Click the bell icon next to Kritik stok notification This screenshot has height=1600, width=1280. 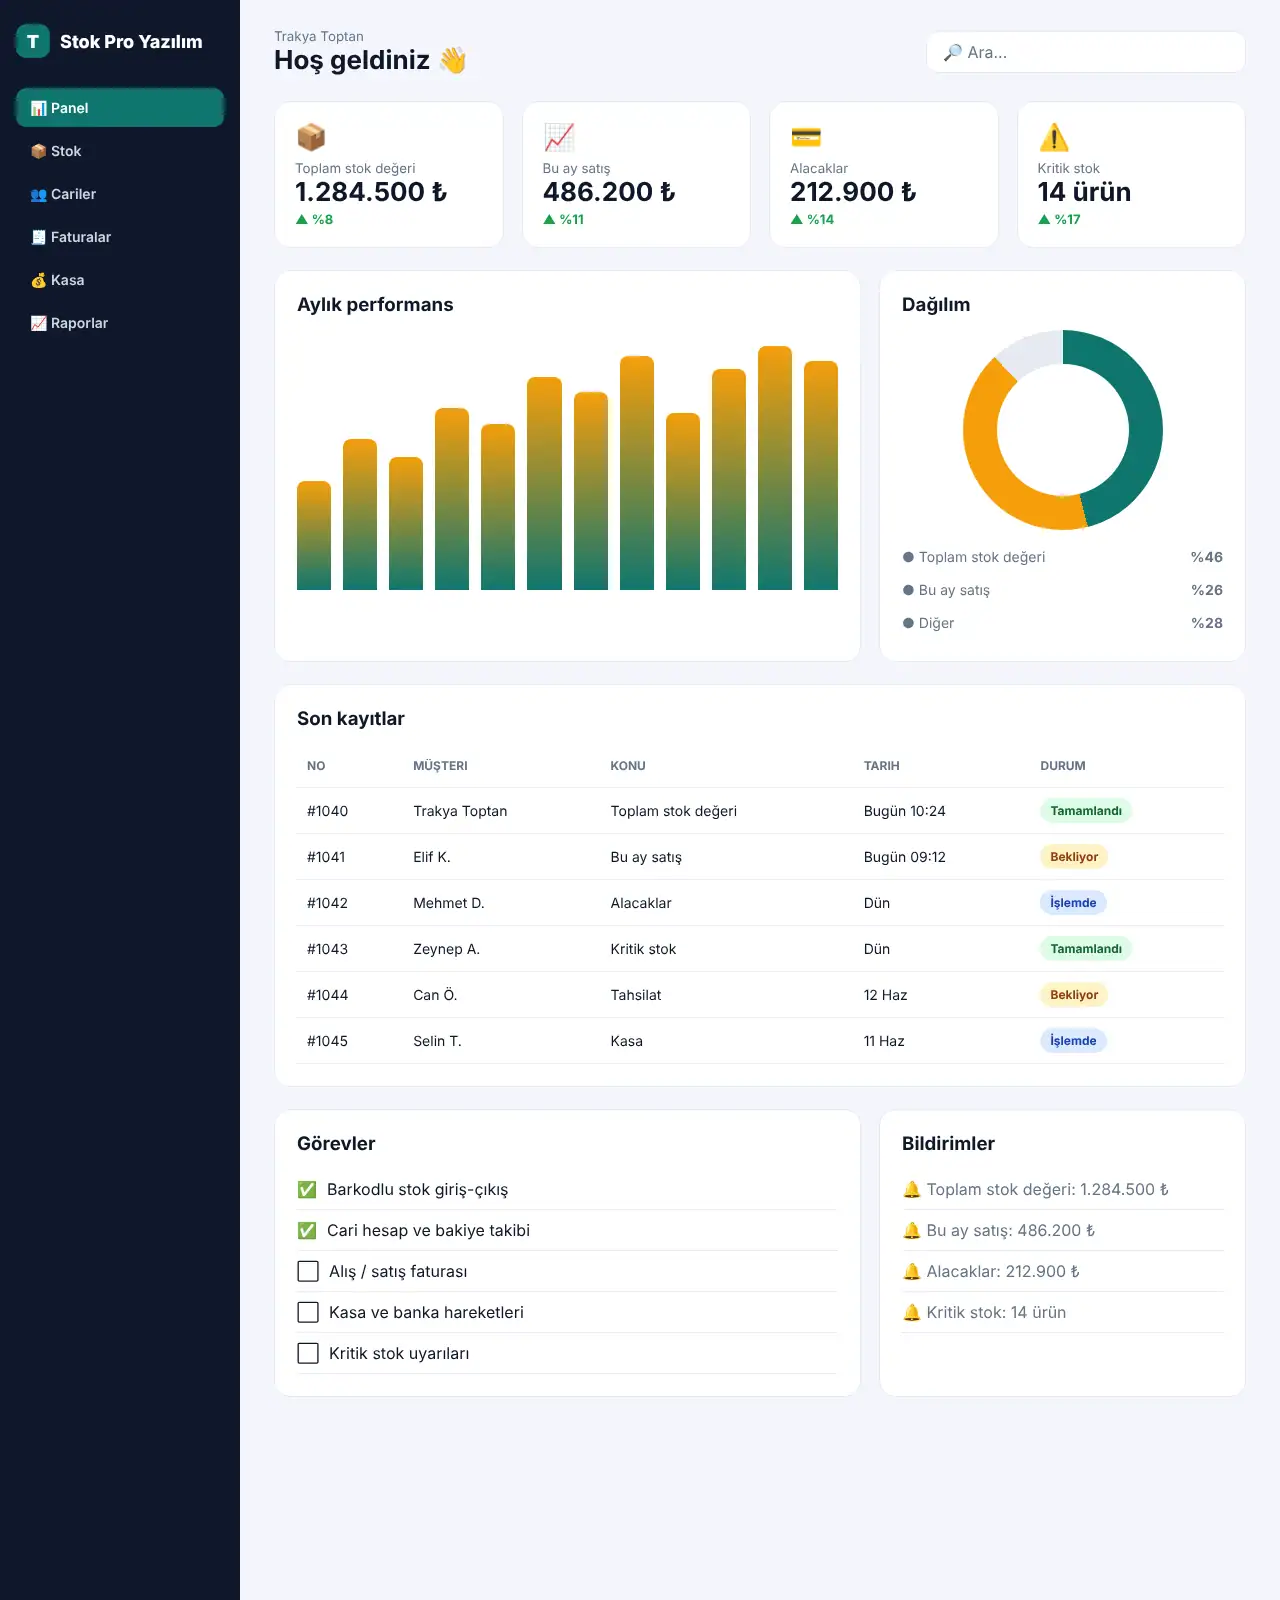pos(911,1312)
